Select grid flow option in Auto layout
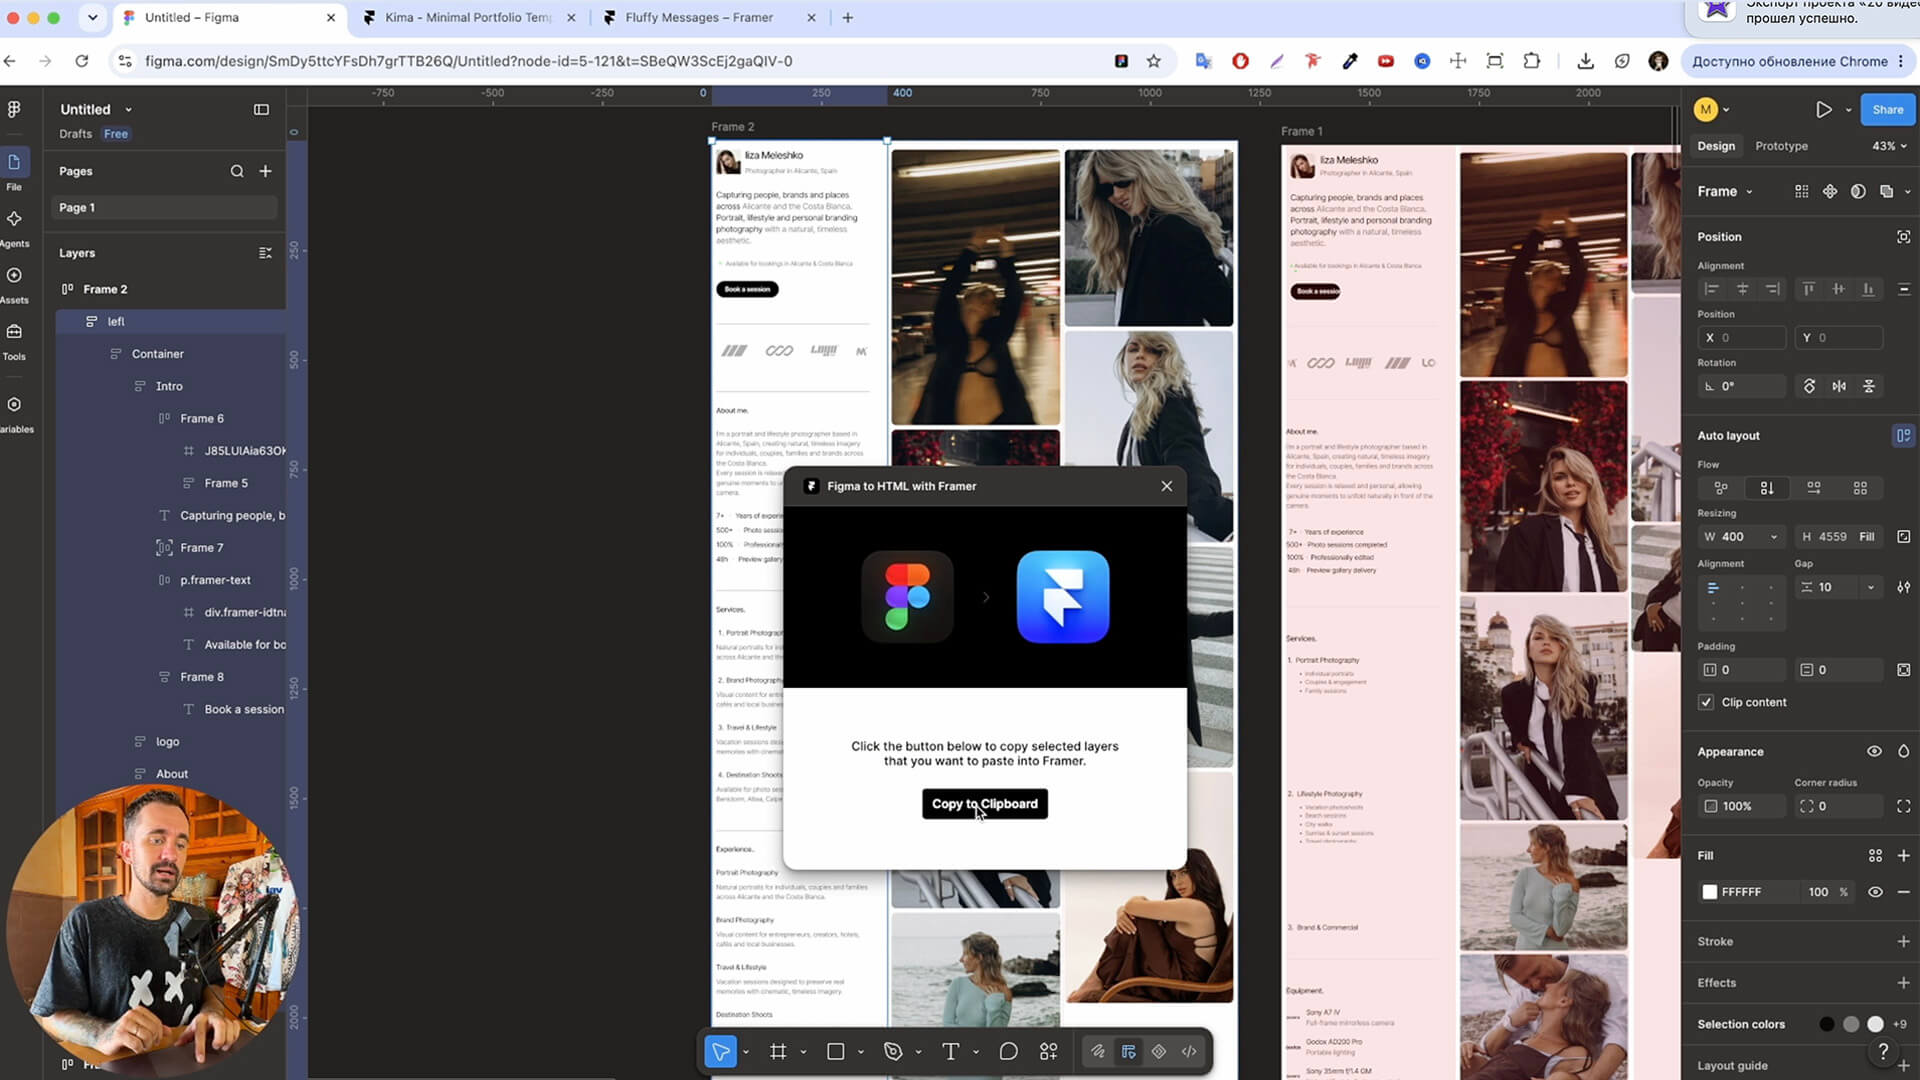The height and width of the screenshot is (1080, 1920). [1860, 488]
